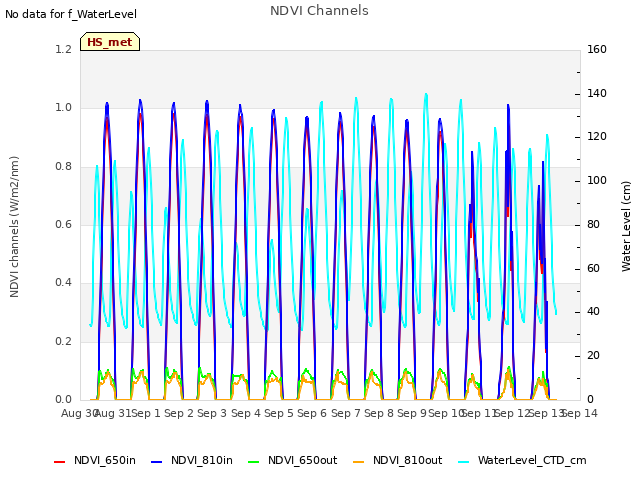Screen dimensions: 640x480
Task: Click the left axis title 'NDVI channels (W/m2/nm)'
Action: (14, 227)
